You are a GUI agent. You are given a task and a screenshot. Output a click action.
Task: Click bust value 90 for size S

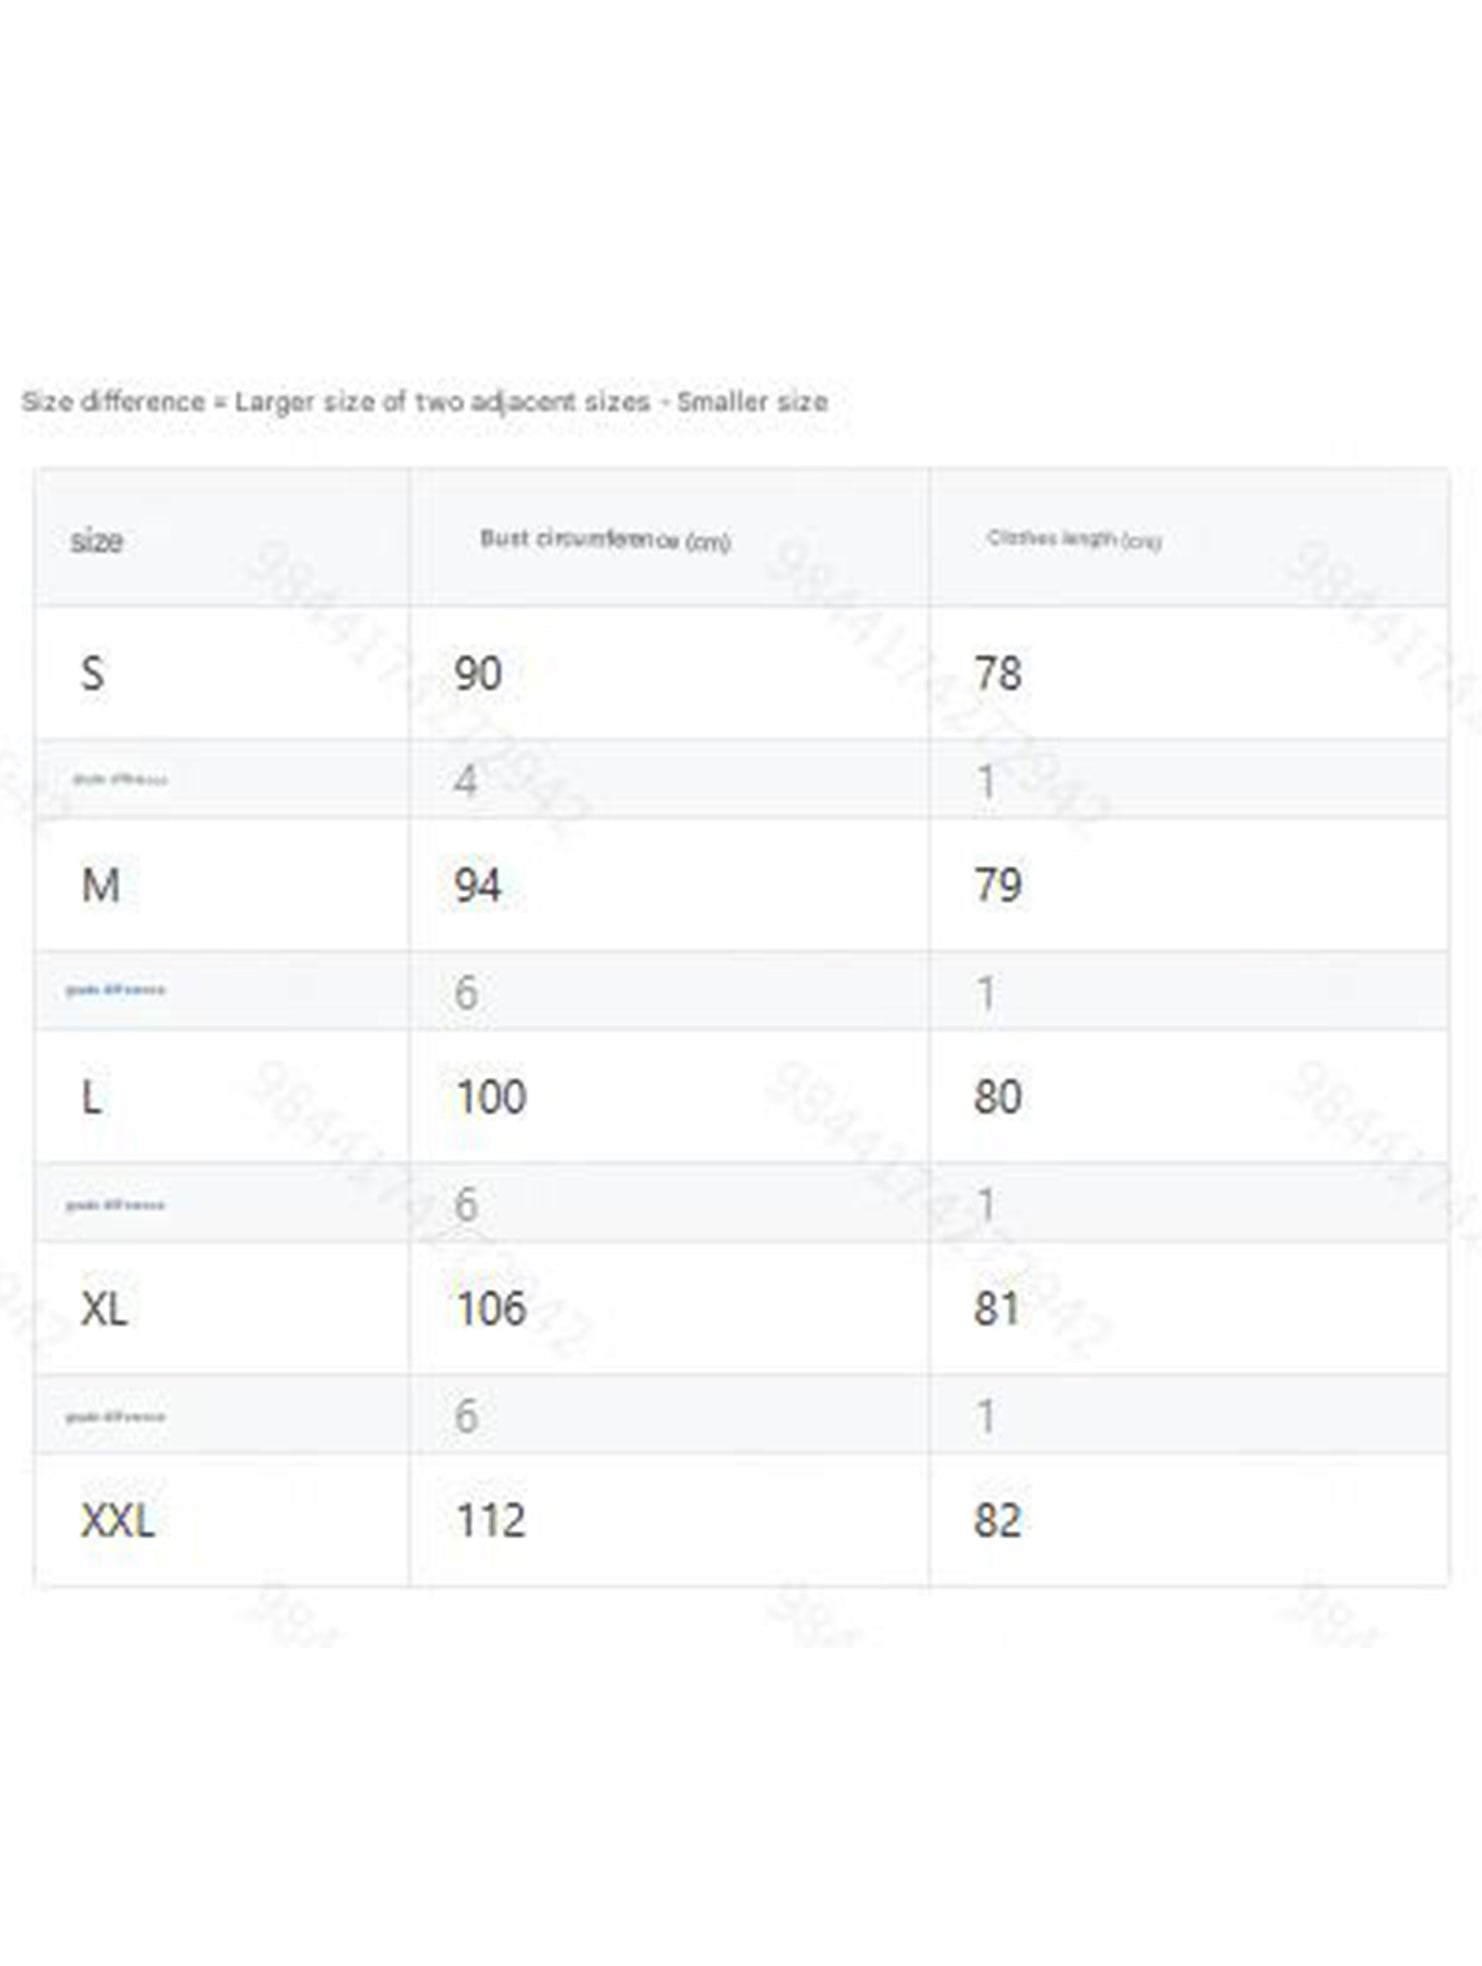pos(478,673)
